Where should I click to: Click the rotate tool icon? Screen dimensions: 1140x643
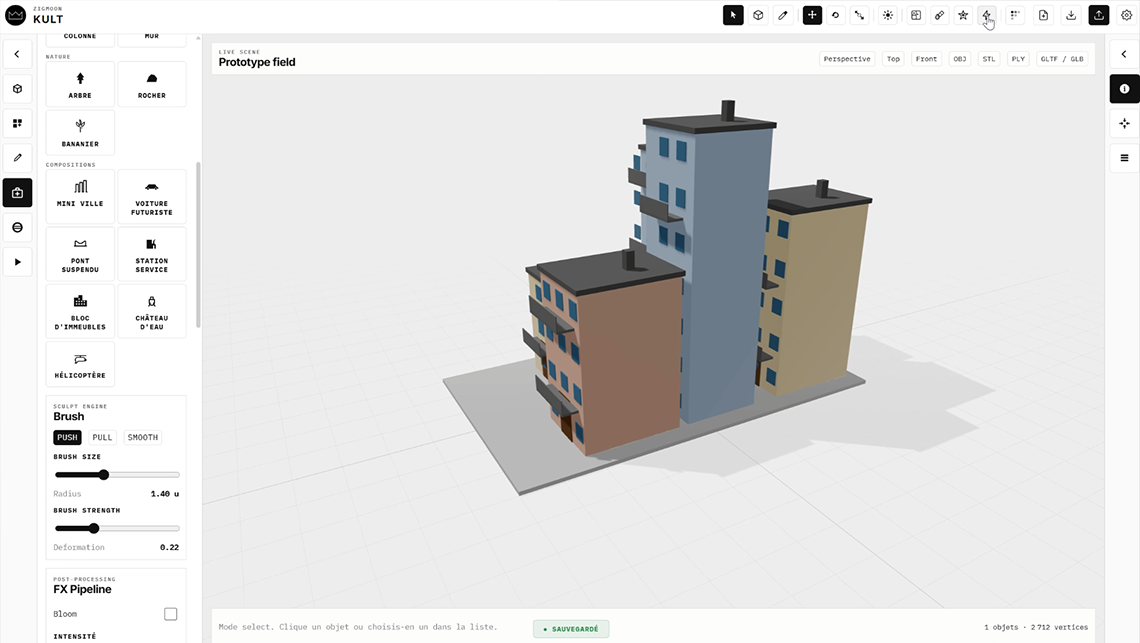[x=836, y=15]
